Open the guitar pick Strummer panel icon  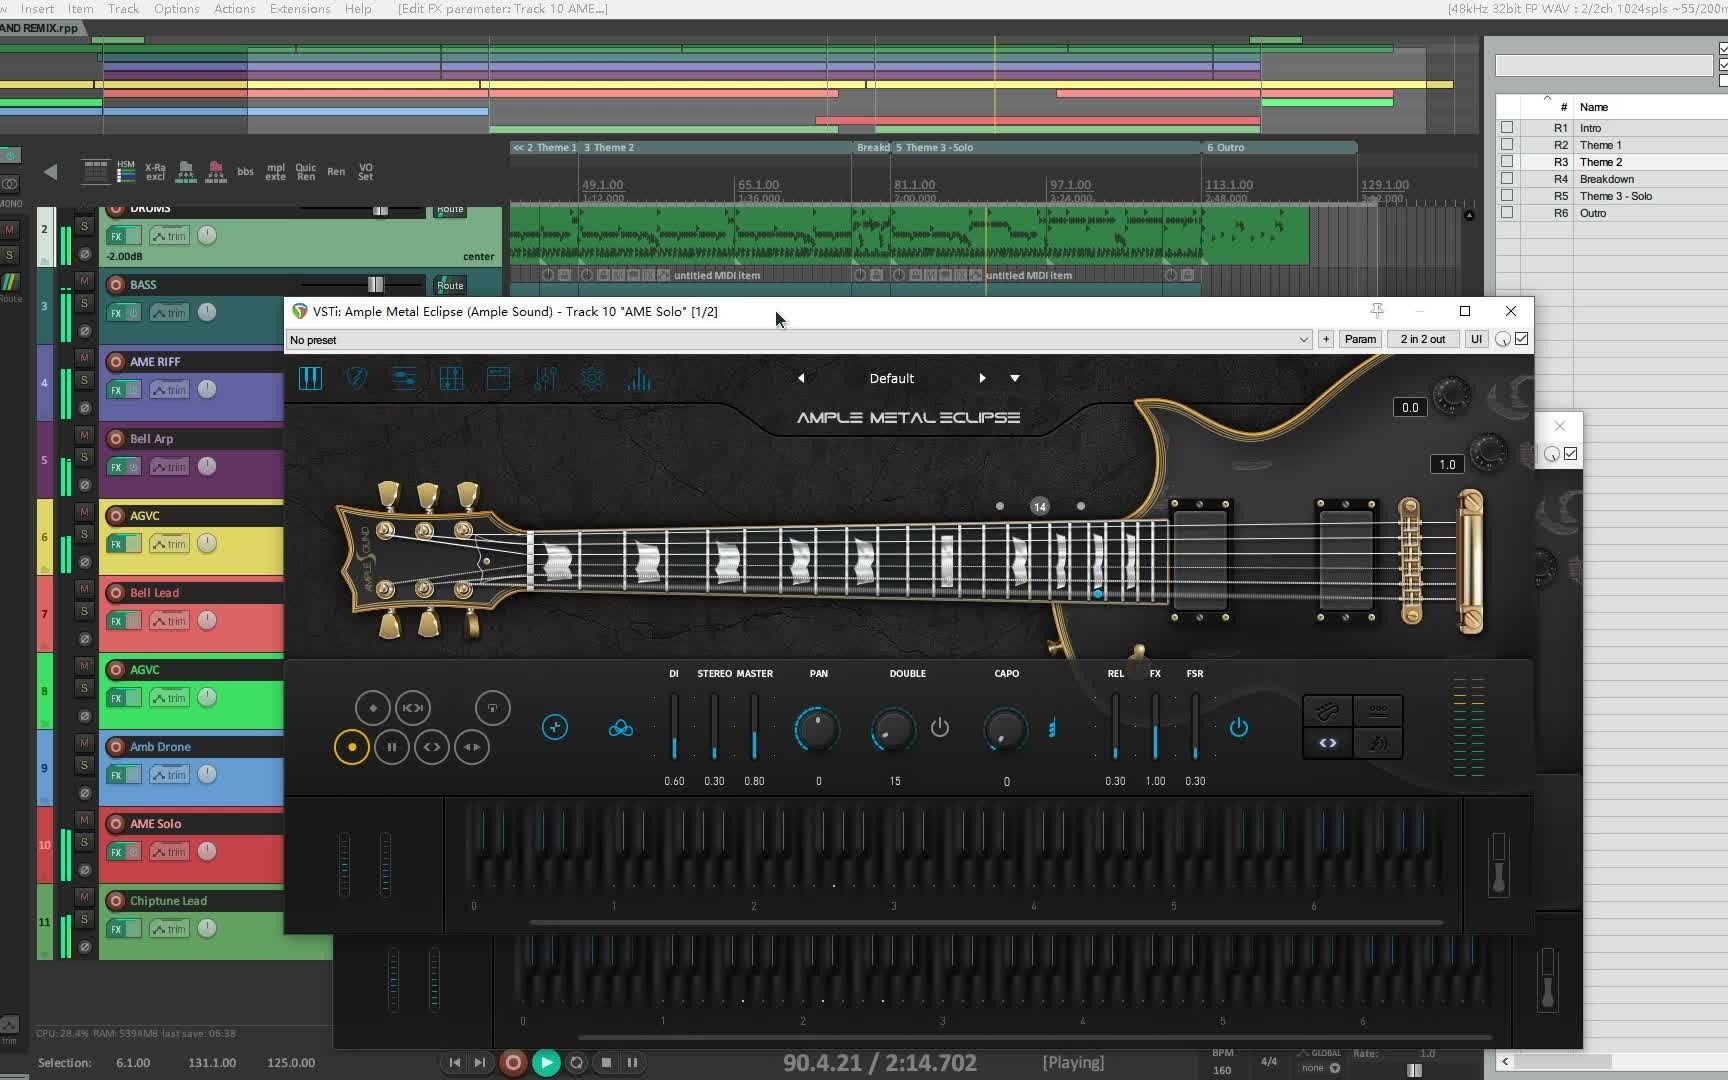coord(356,379)
